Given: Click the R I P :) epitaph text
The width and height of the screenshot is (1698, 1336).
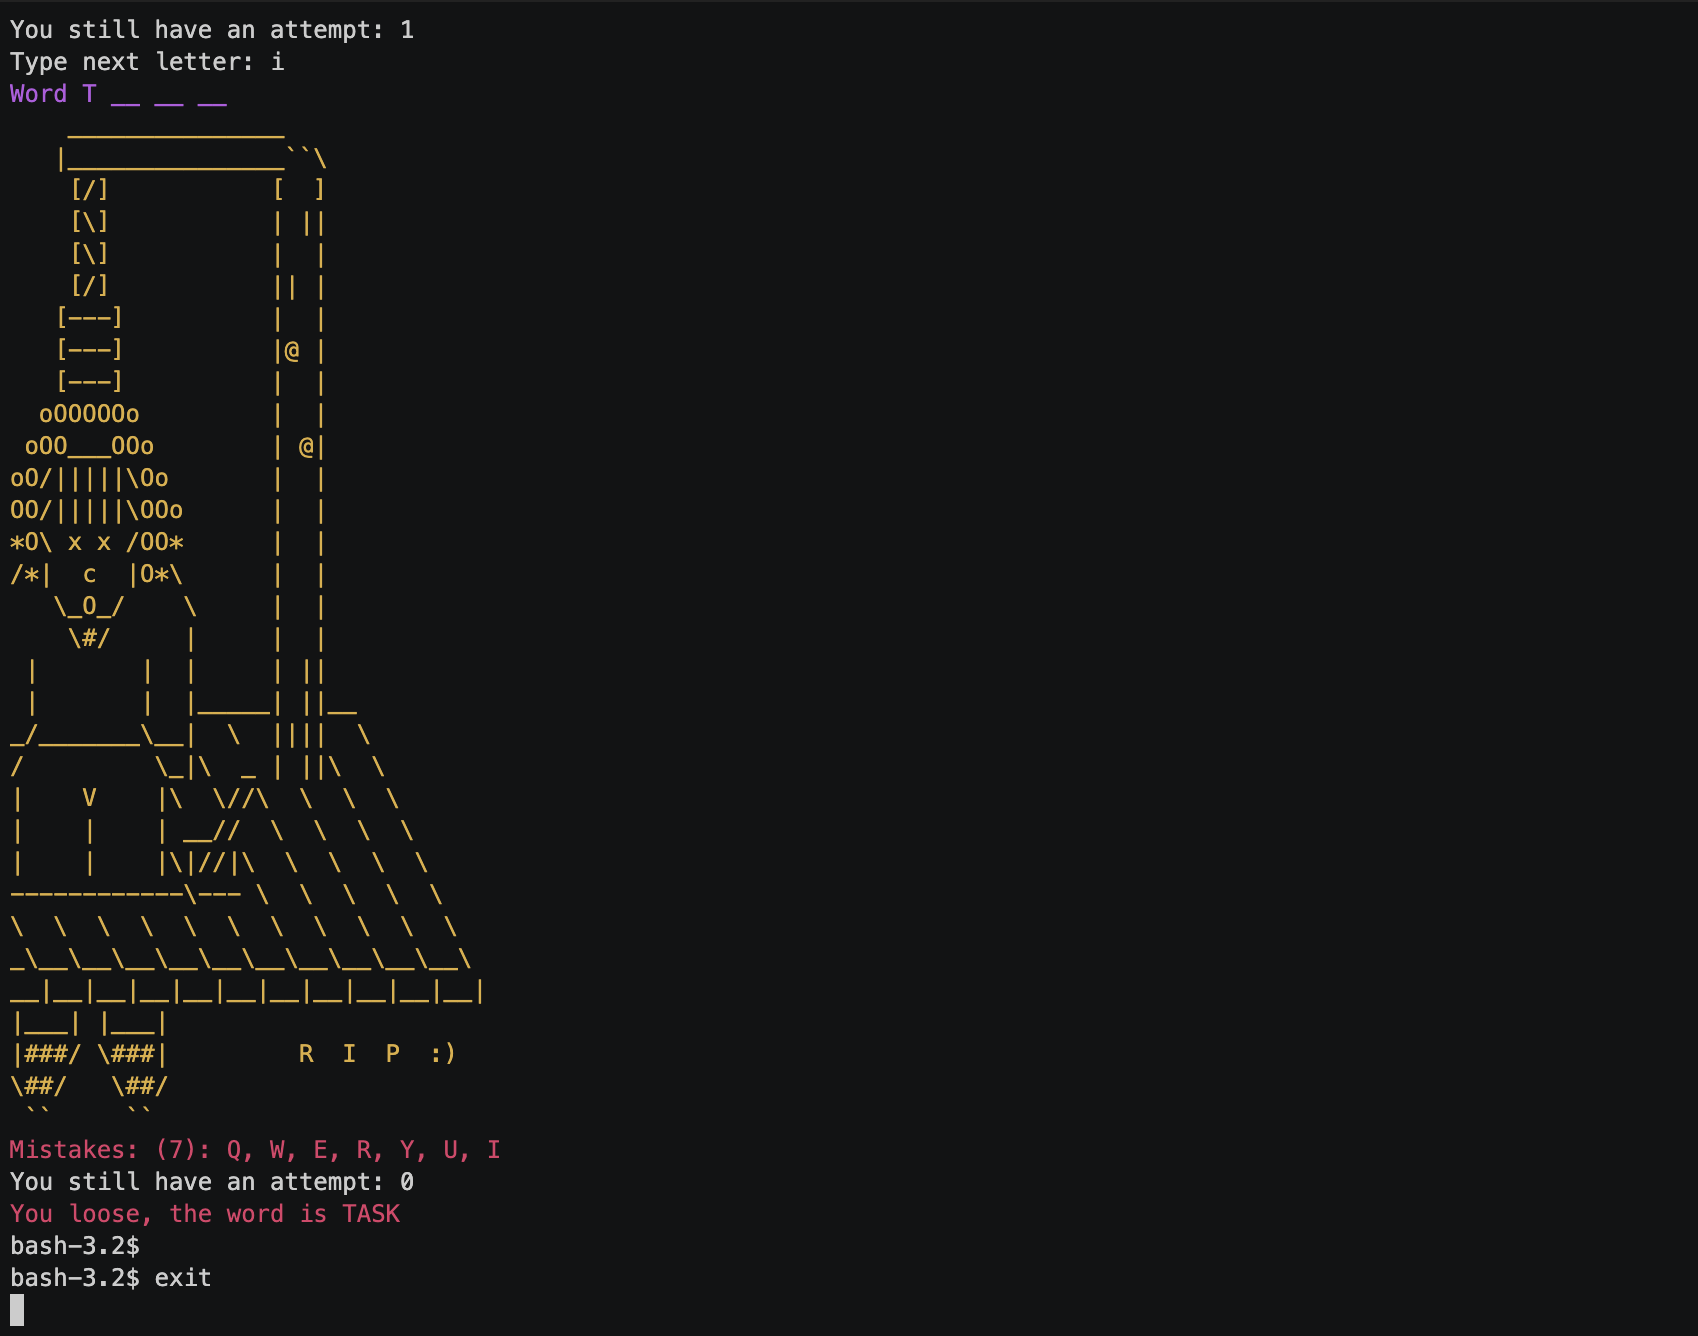Looking at the screenshot, I should click(x=376, y=1052).
